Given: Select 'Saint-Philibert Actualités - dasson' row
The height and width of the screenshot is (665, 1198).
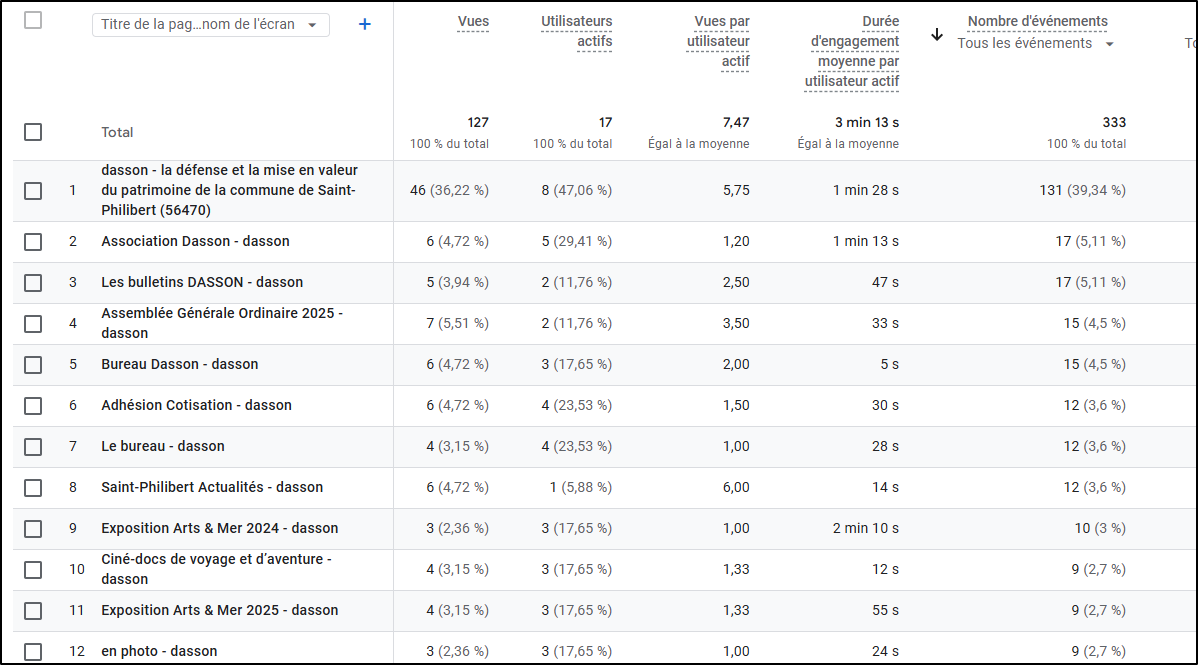Looking at the screenshot, I should [212, 487].
